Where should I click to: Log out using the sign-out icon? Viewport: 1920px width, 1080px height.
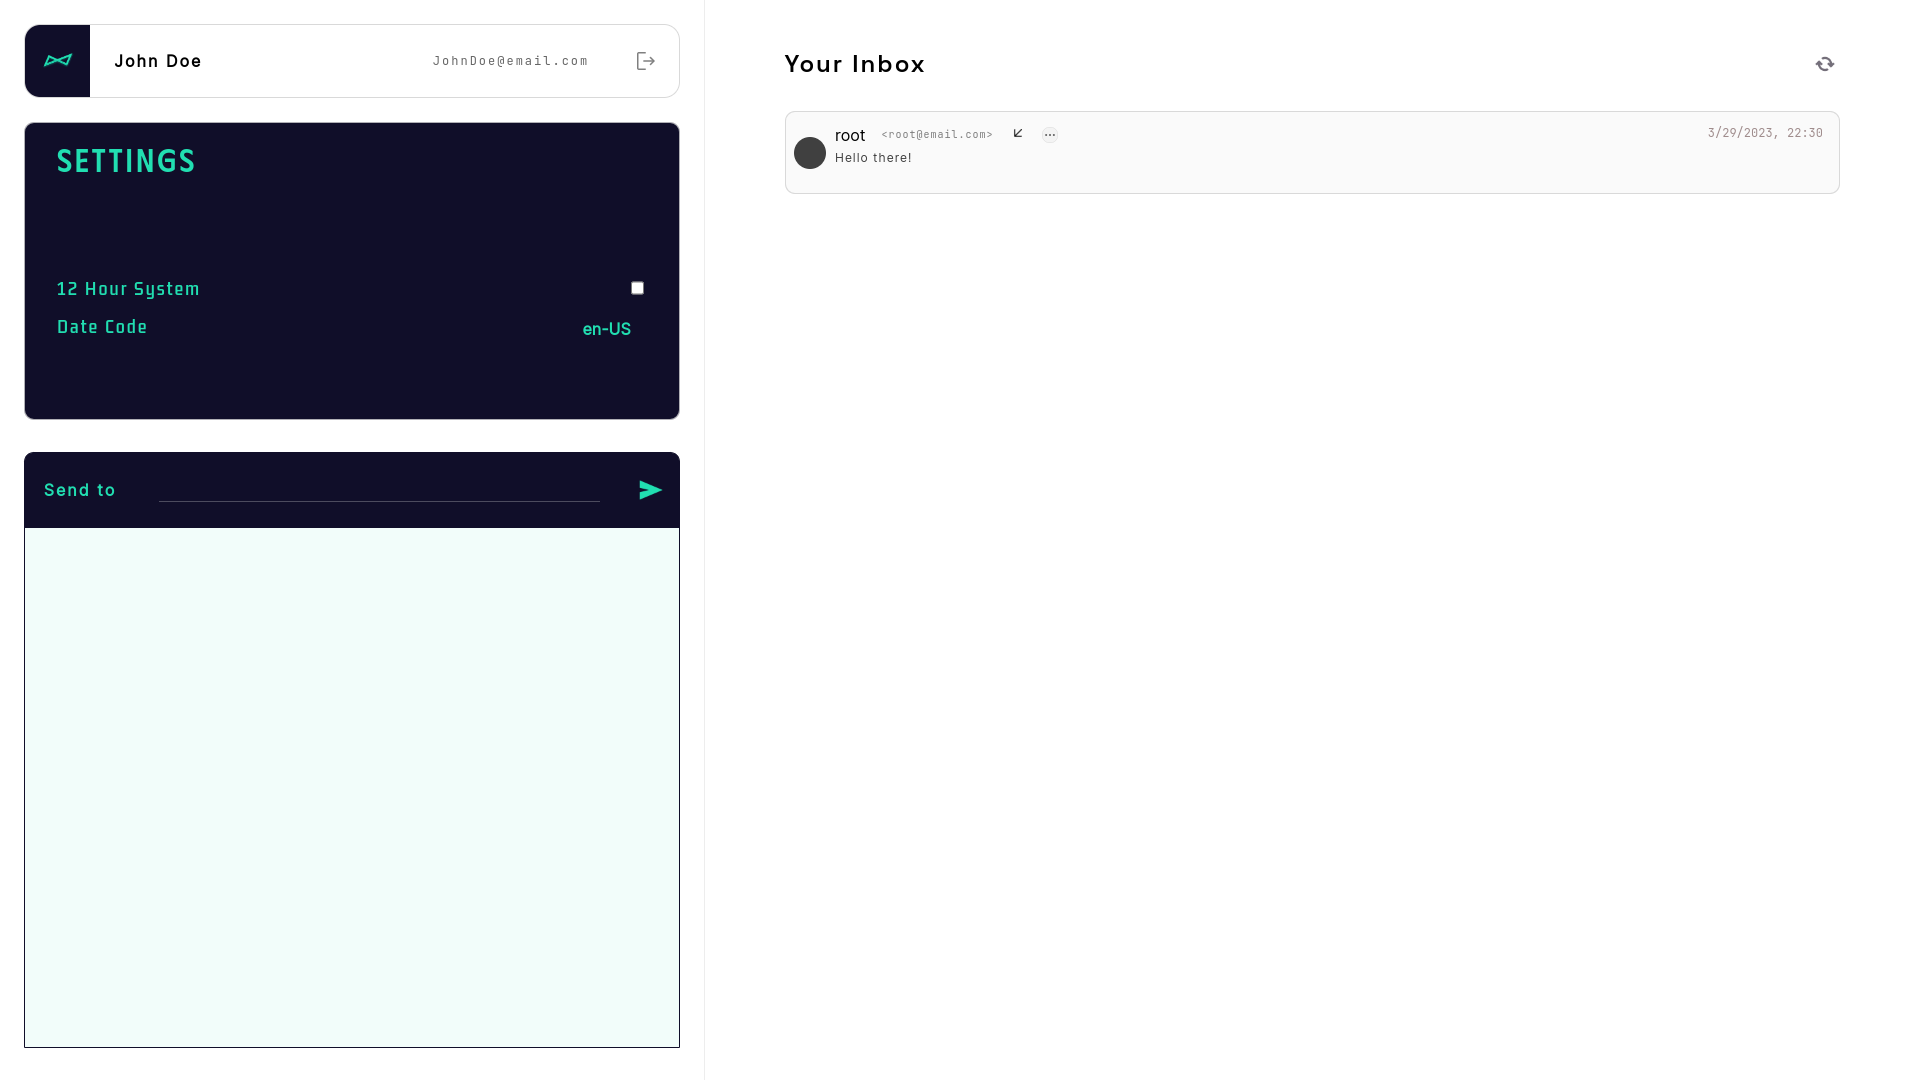pyautogui.click(x=646, y=61)
